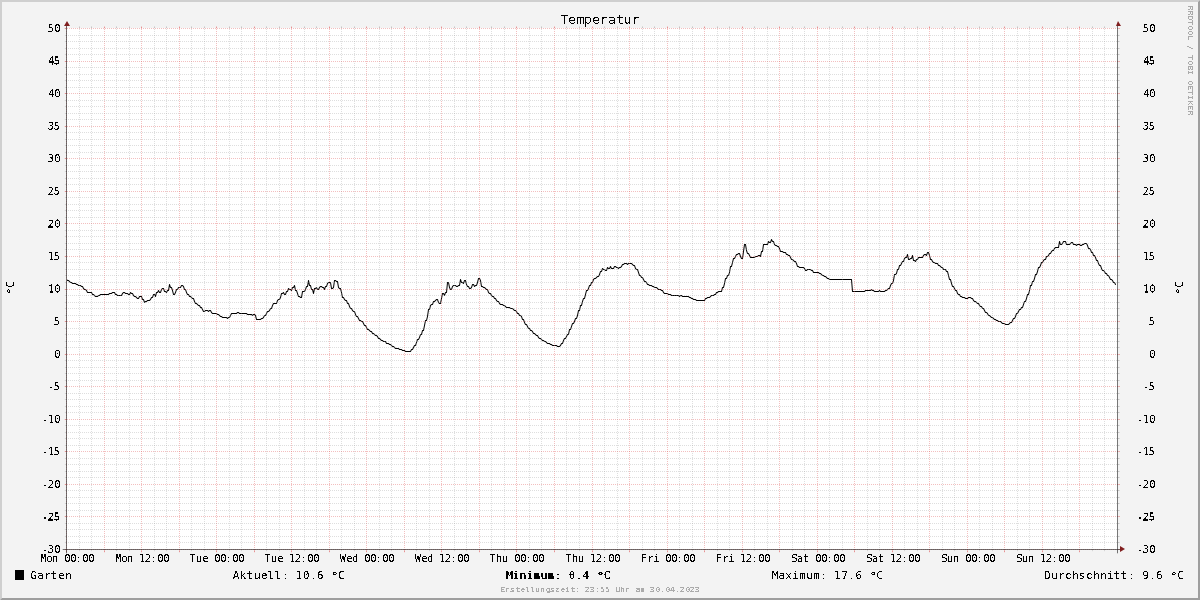The width and height of the screenshot is (1200, 600).
Task: Click the "Wed 12:00" time axis label
Action: point(442,558)
